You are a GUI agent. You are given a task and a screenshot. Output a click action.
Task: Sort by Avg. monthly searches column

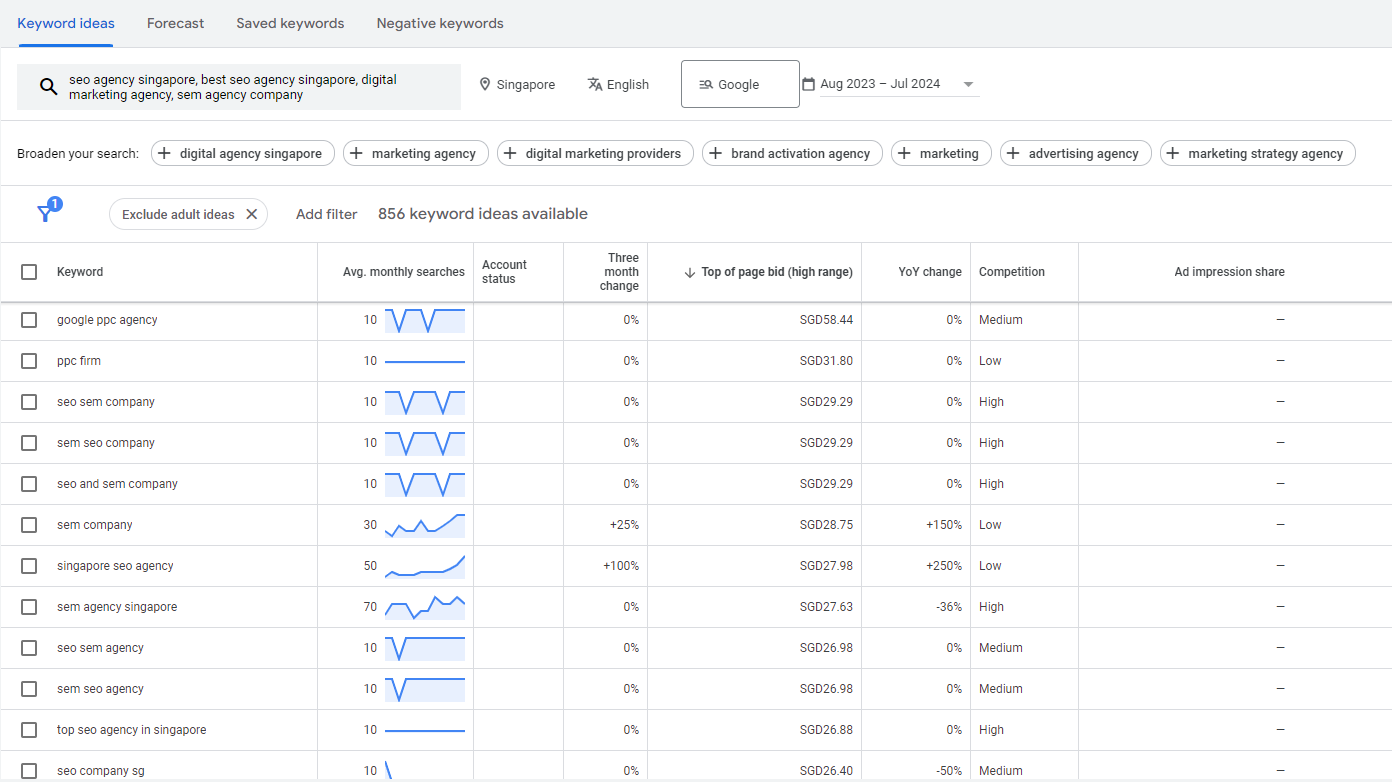click(x=404, y=272)
